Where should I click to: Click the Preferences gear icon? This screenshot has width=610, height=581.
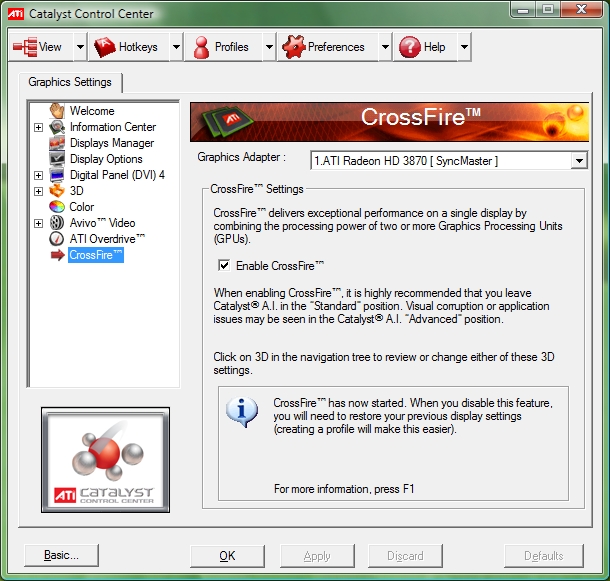293,47
